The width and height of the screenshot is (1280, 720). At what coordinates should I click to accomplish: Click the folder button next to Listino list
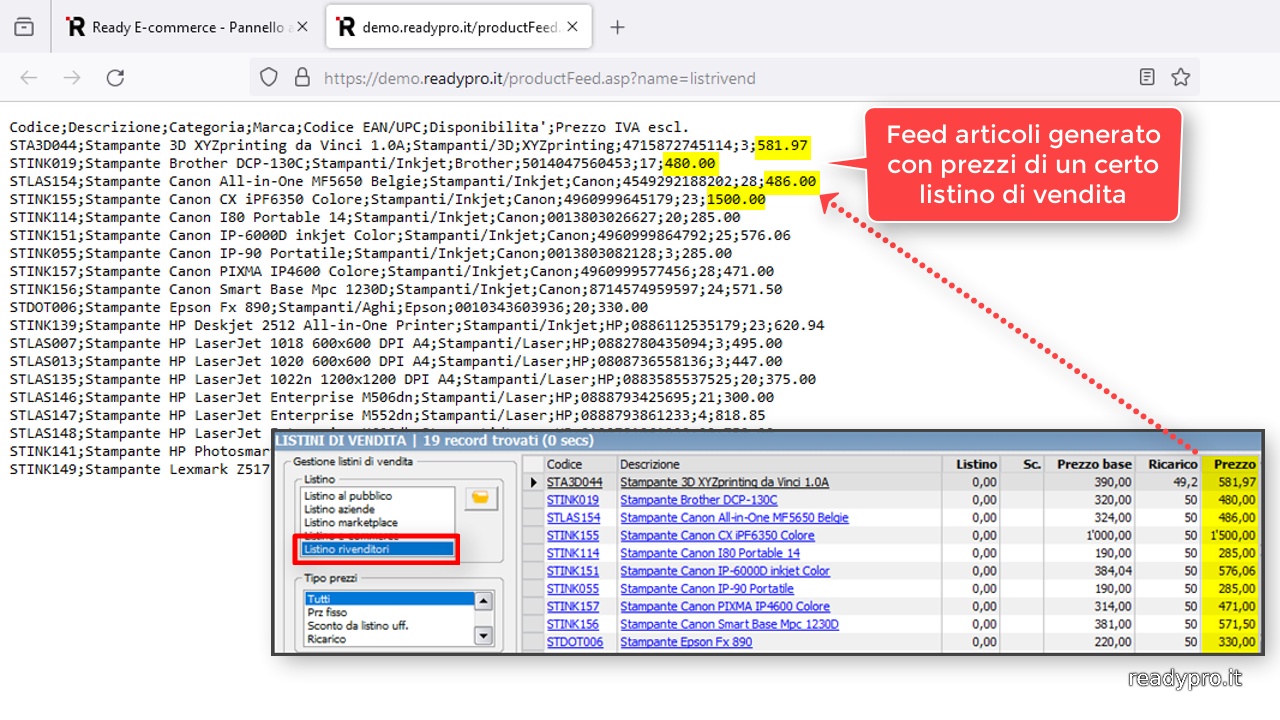click(x=481, y=498)
